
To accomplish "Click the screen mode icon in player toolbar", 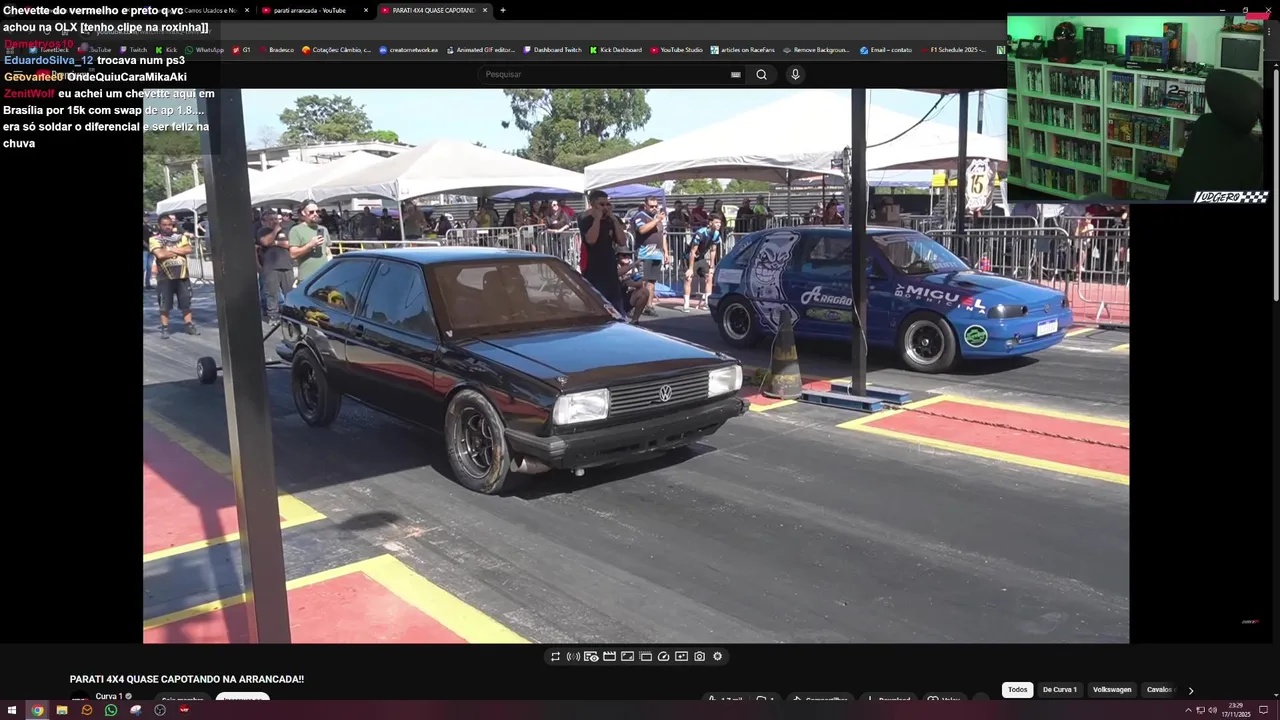I will point(627,657).
